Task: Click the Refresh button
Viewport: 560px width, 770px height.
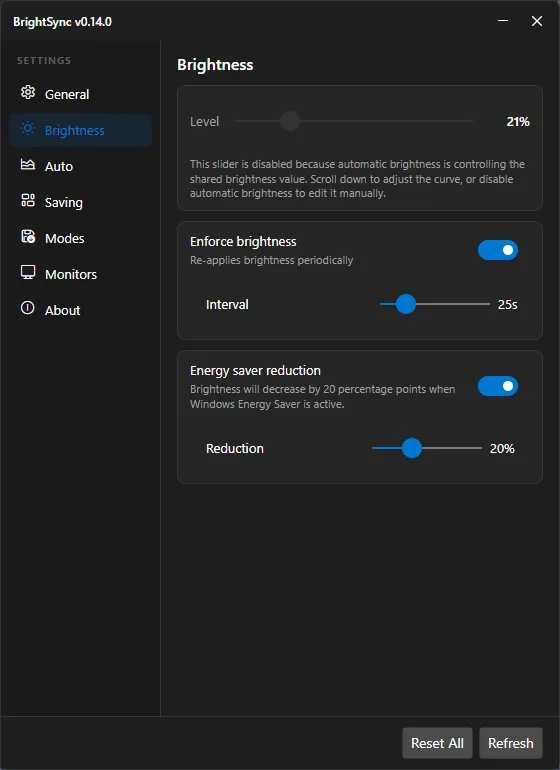Action: click(510, 743)
